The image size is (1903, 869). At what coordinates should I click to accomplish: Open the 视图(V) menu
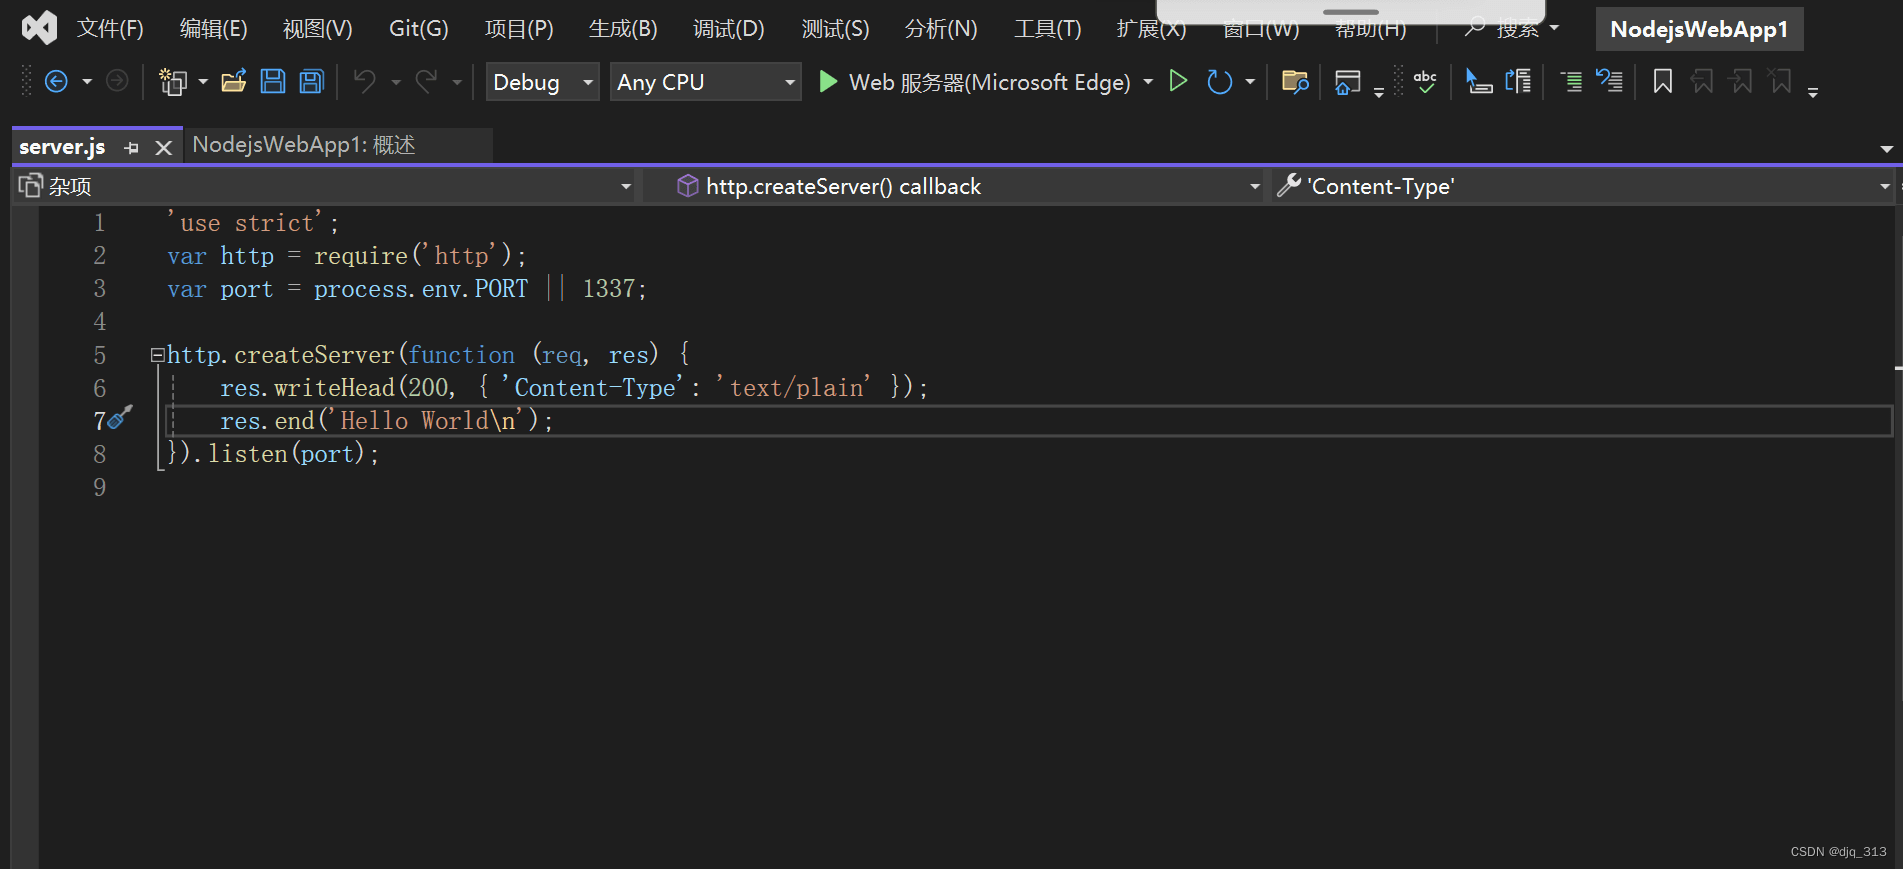pos(317,29)
